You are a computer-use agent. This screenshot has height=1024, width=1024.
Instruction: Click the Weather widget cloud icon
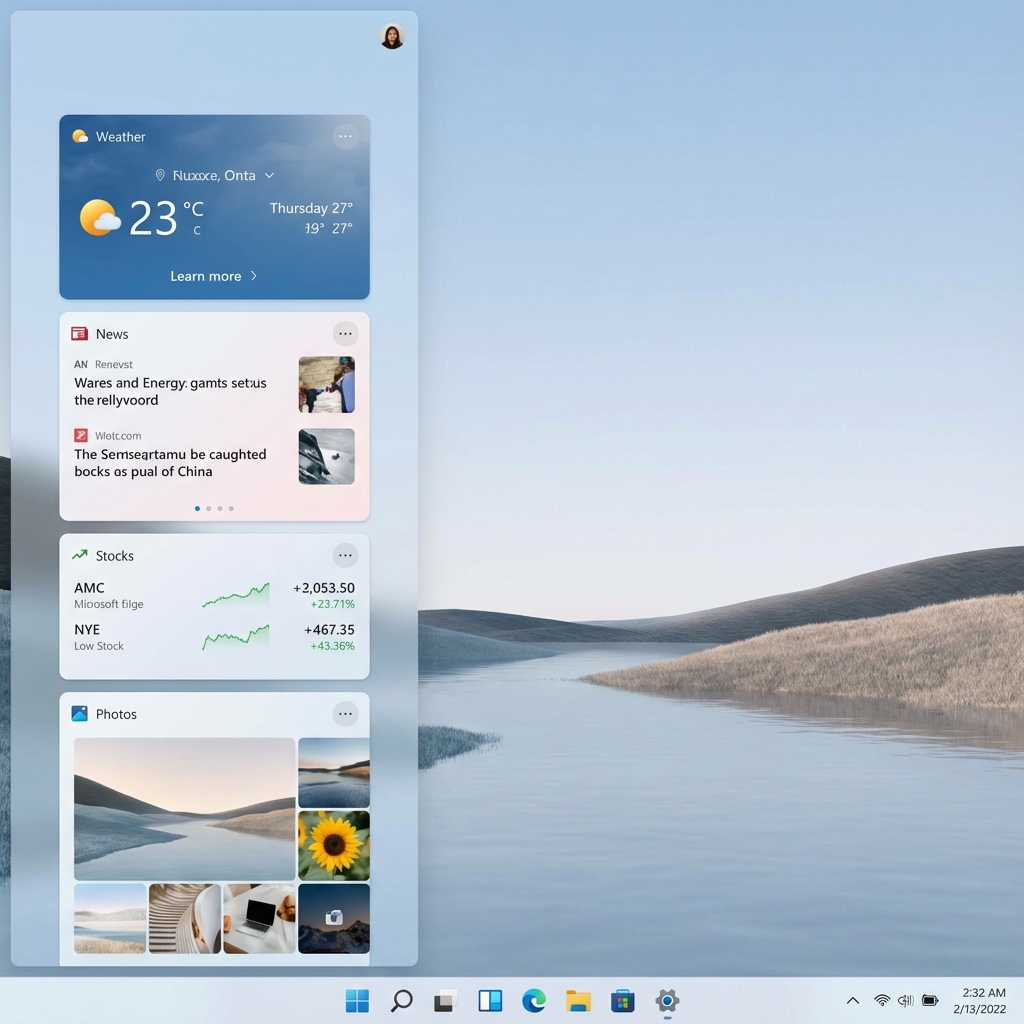click(78, 136)
